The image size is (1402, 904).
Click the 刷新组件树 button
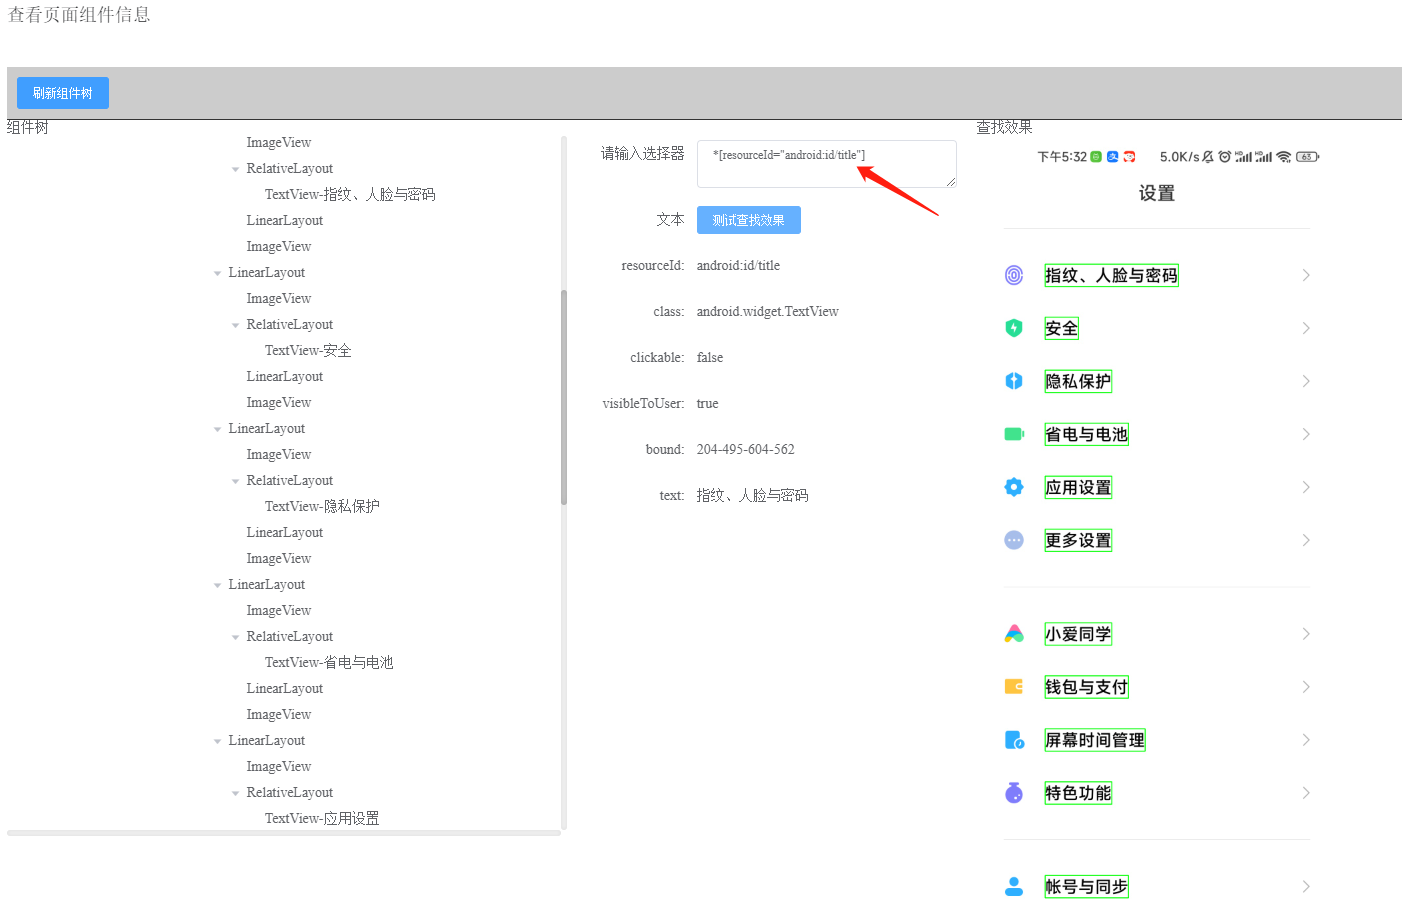pos(62,92)
